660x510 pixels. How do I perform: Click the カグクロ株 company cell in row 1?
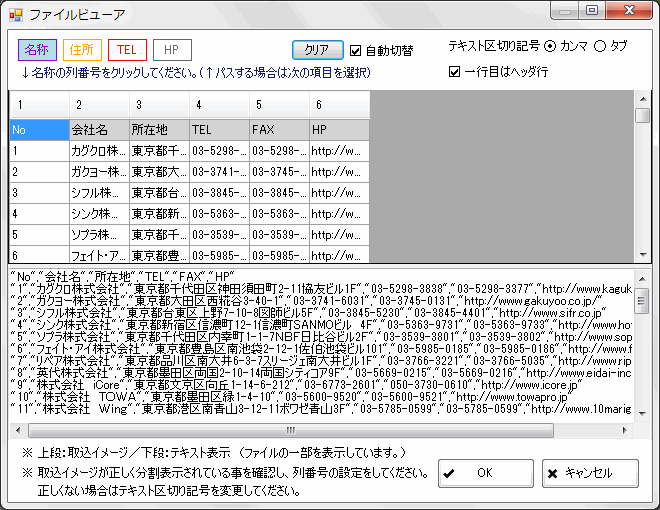(98, 151)
